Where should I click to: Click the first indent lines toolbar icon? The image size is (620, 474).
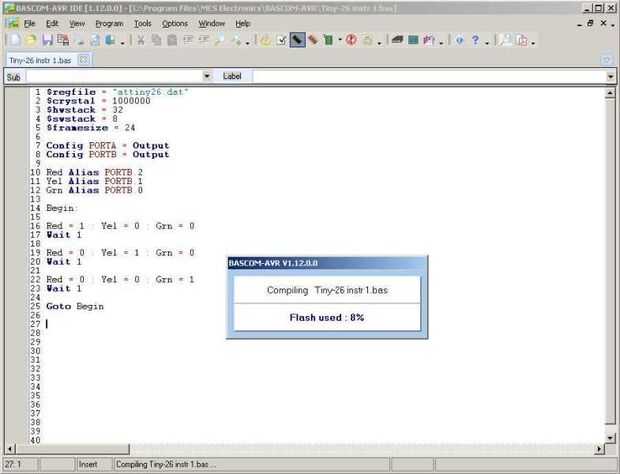click(x=188, y=40)
